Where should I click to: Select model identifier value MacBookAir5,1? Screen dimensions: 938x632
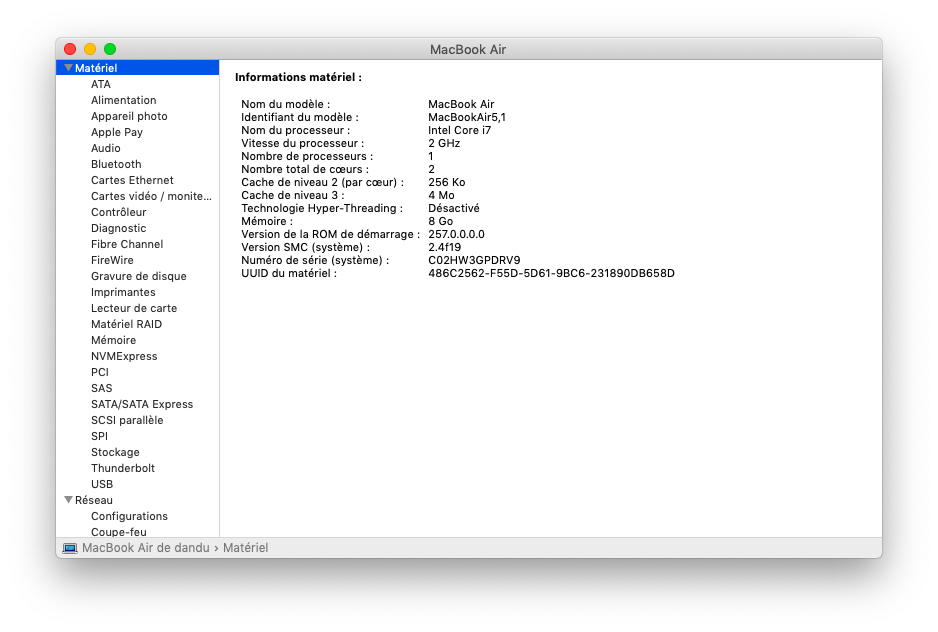(467, 117)
